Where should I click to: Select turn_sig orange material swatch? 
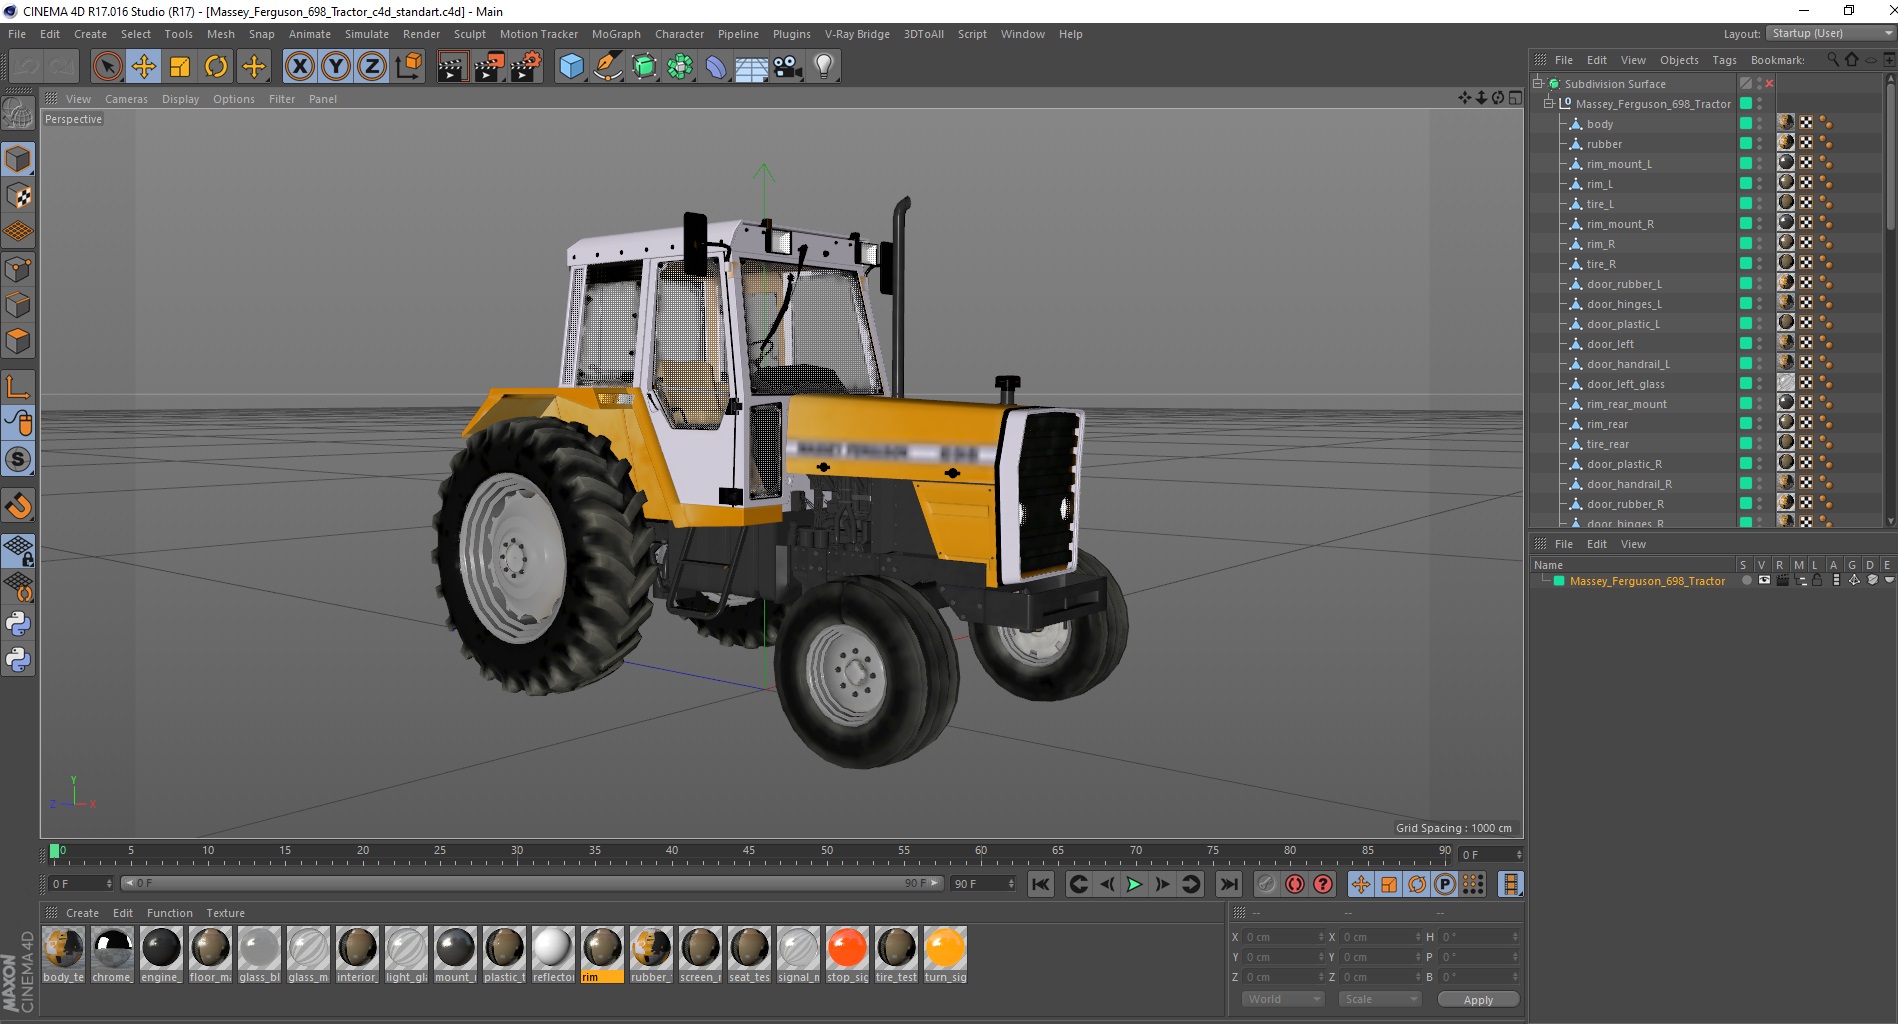(945, 954)
